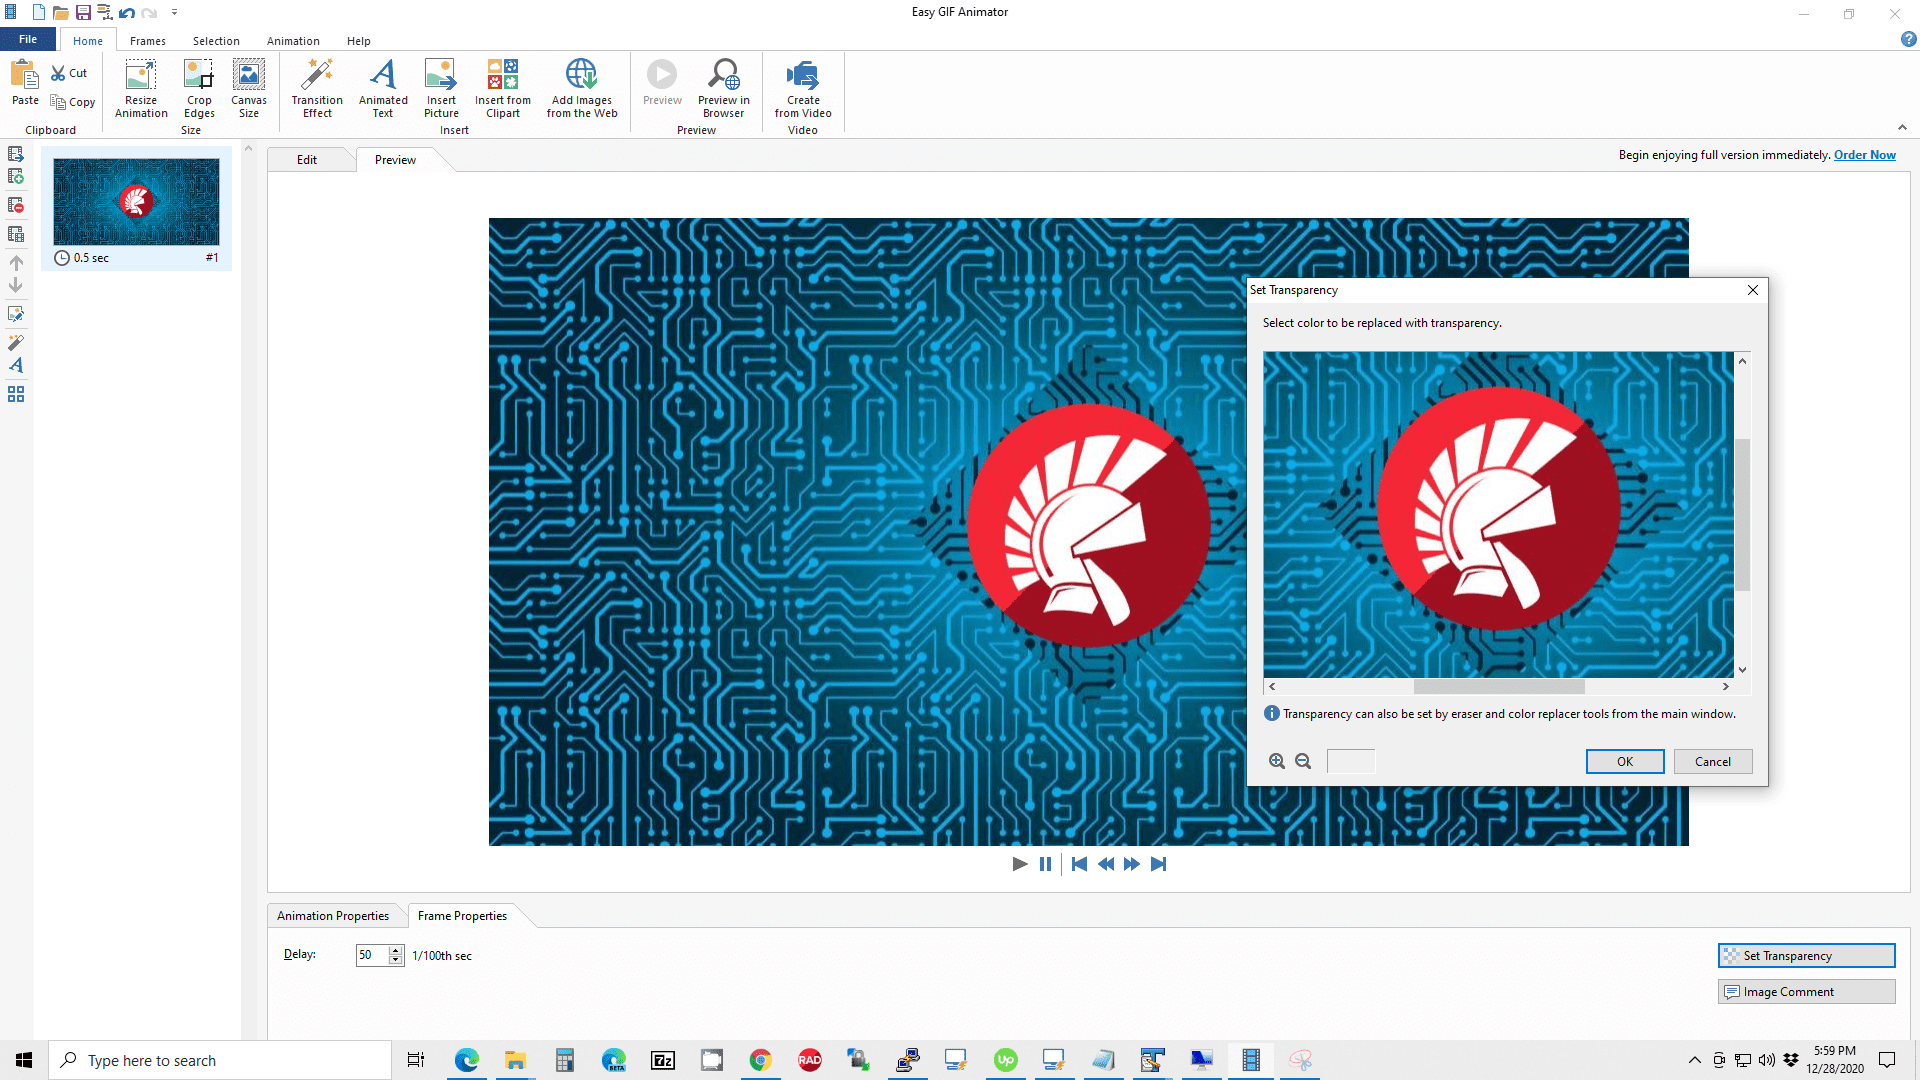Click Insert Picture in the ribbon
The height and width of the screenshot is (1080, 1920).
pyautogui.click(x=441, y=89)
